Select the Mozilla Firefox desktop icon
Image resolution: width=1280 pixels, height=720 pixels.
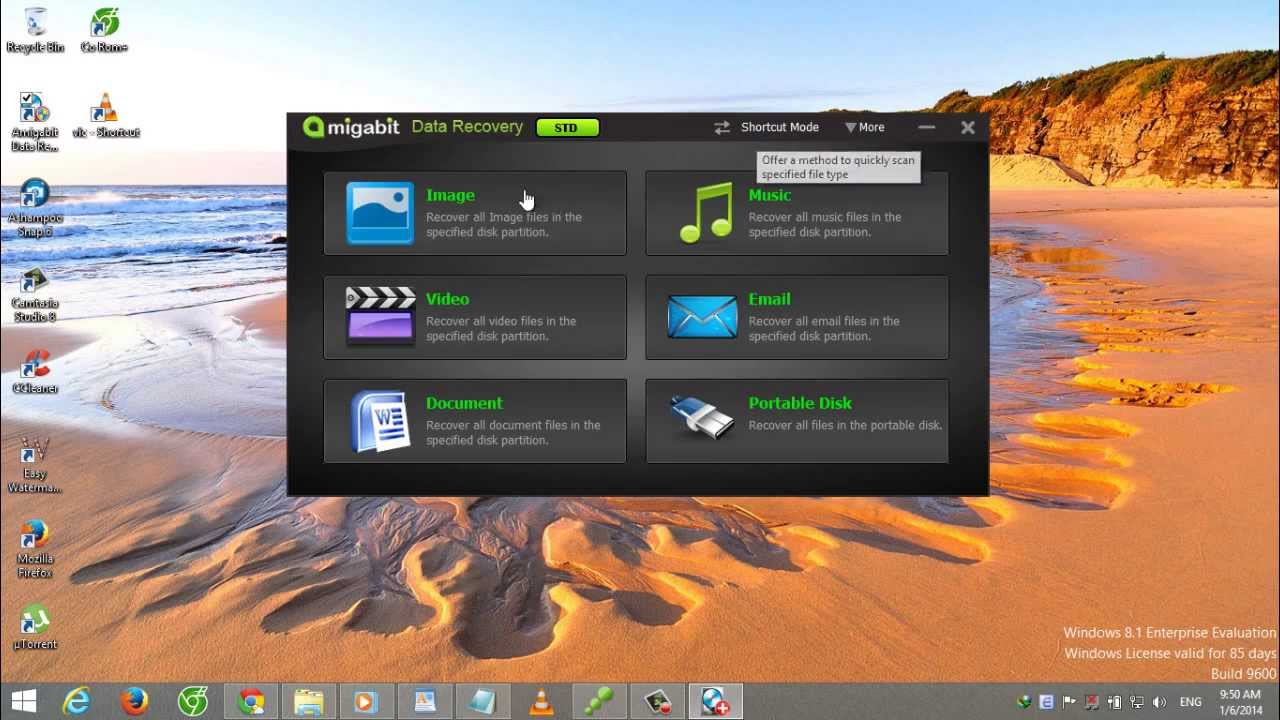[x=35, y=550]
